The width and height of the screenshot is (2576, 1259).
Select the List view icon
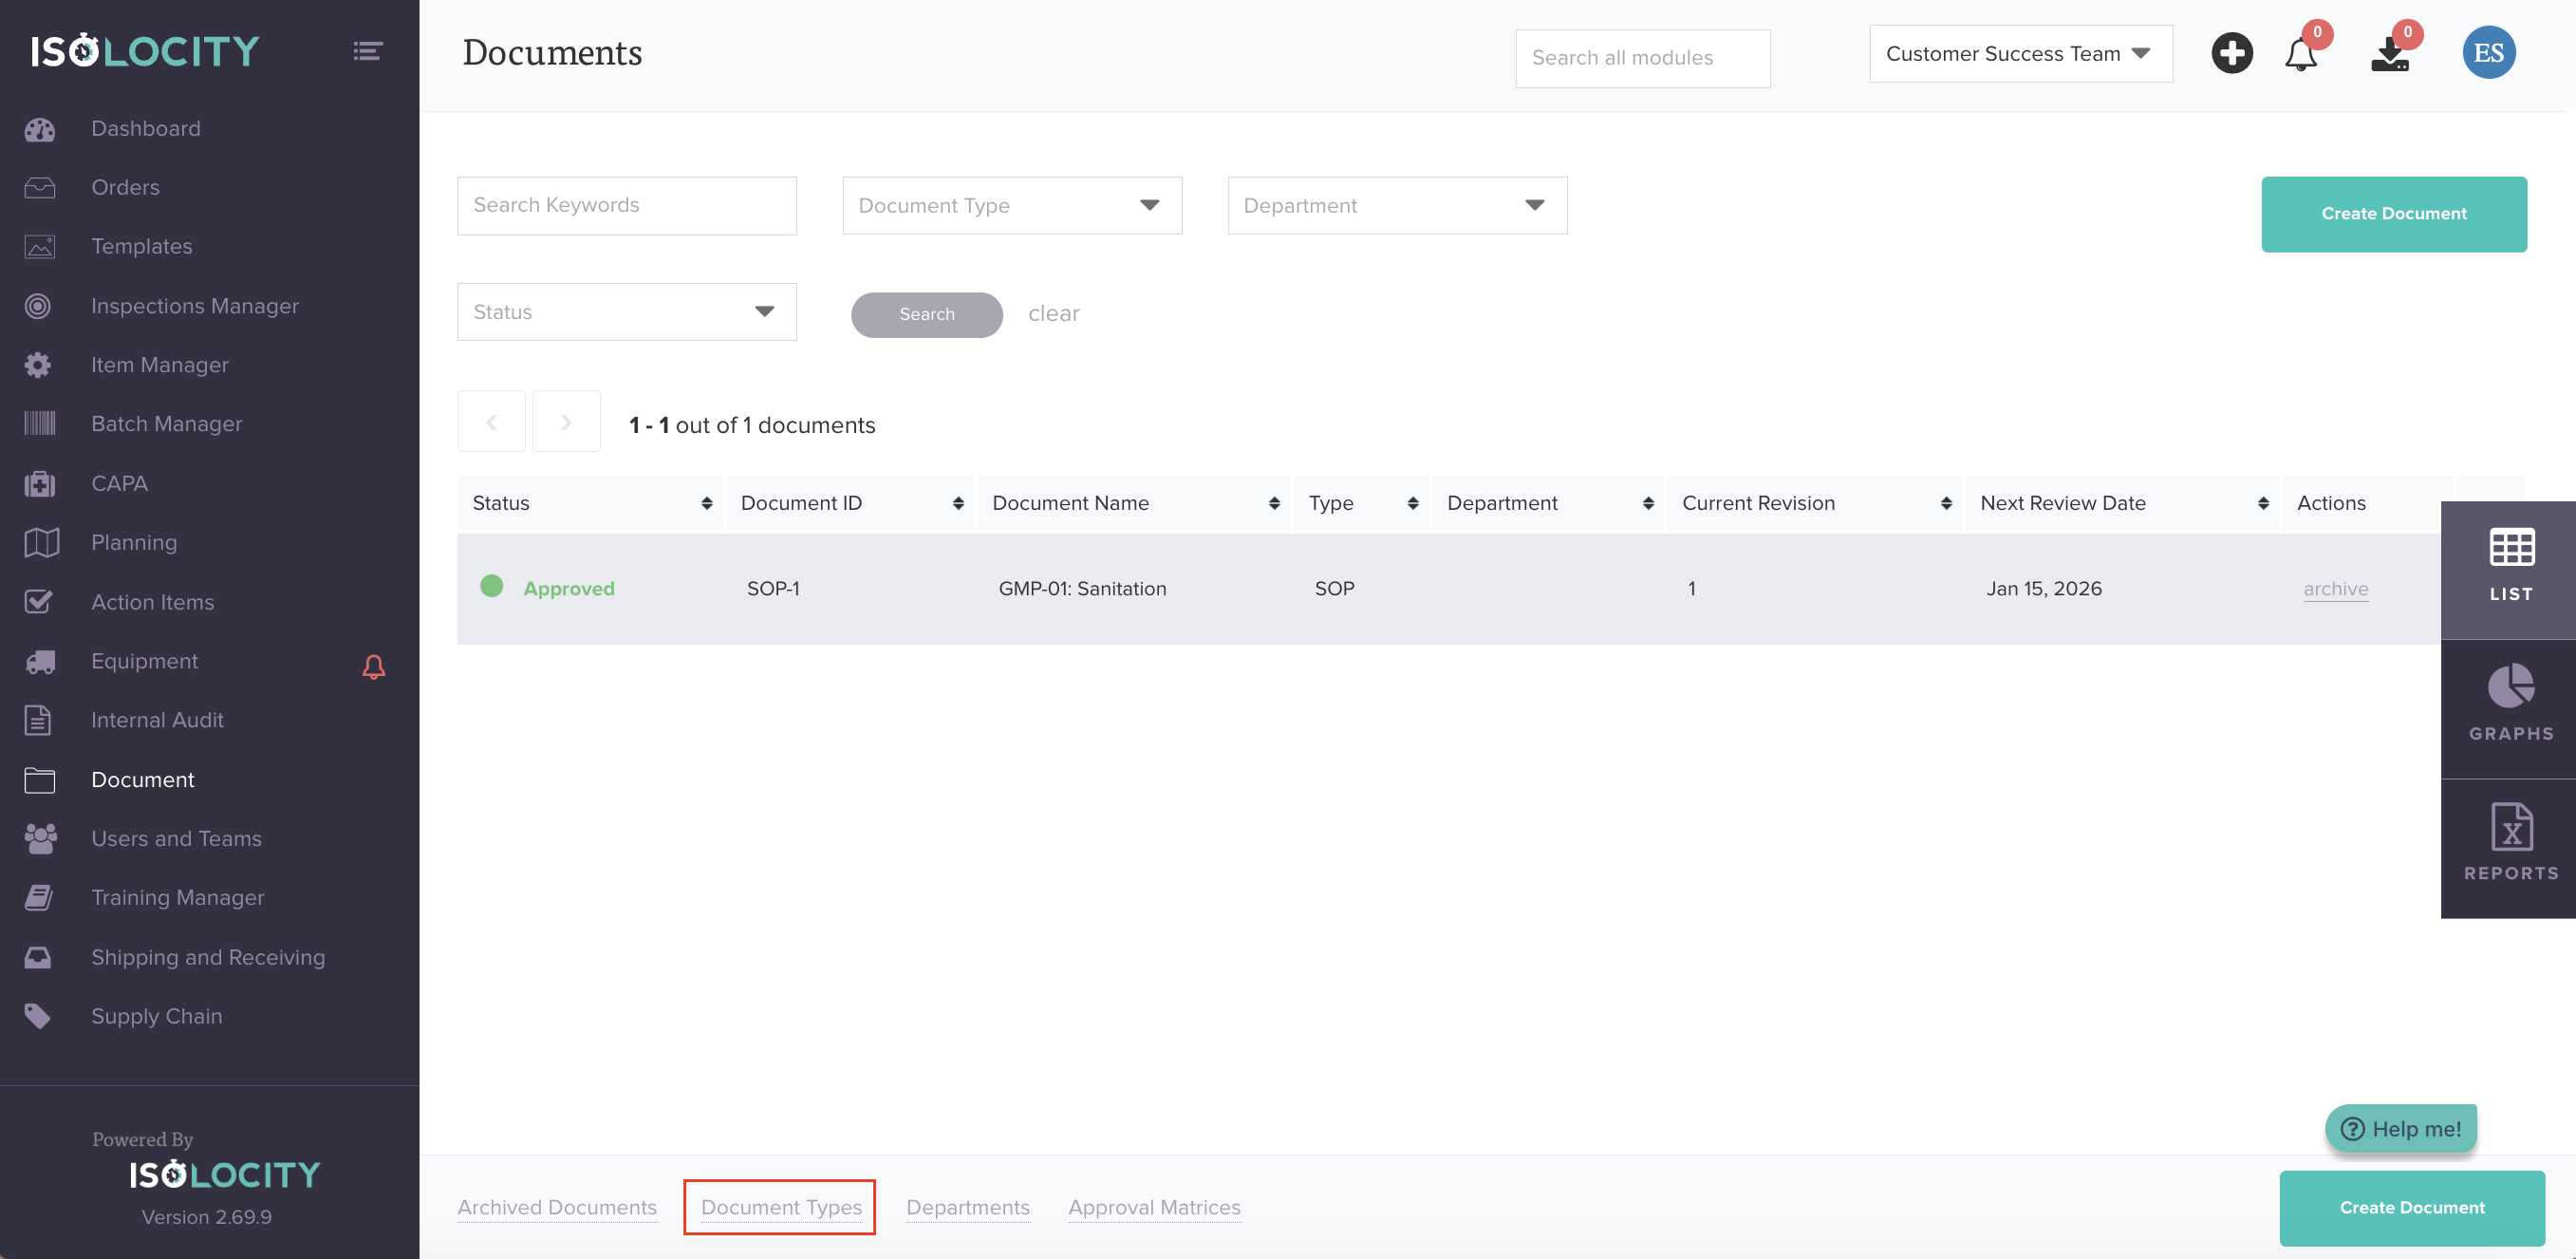pos(2509,565)
